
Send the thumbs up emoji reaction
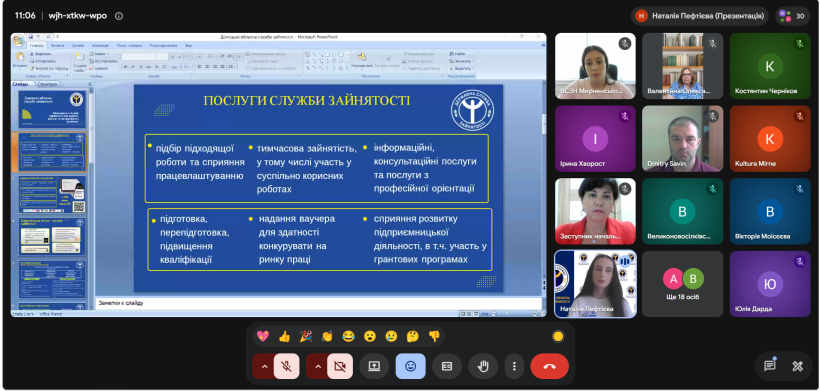[x=284, y=336]
